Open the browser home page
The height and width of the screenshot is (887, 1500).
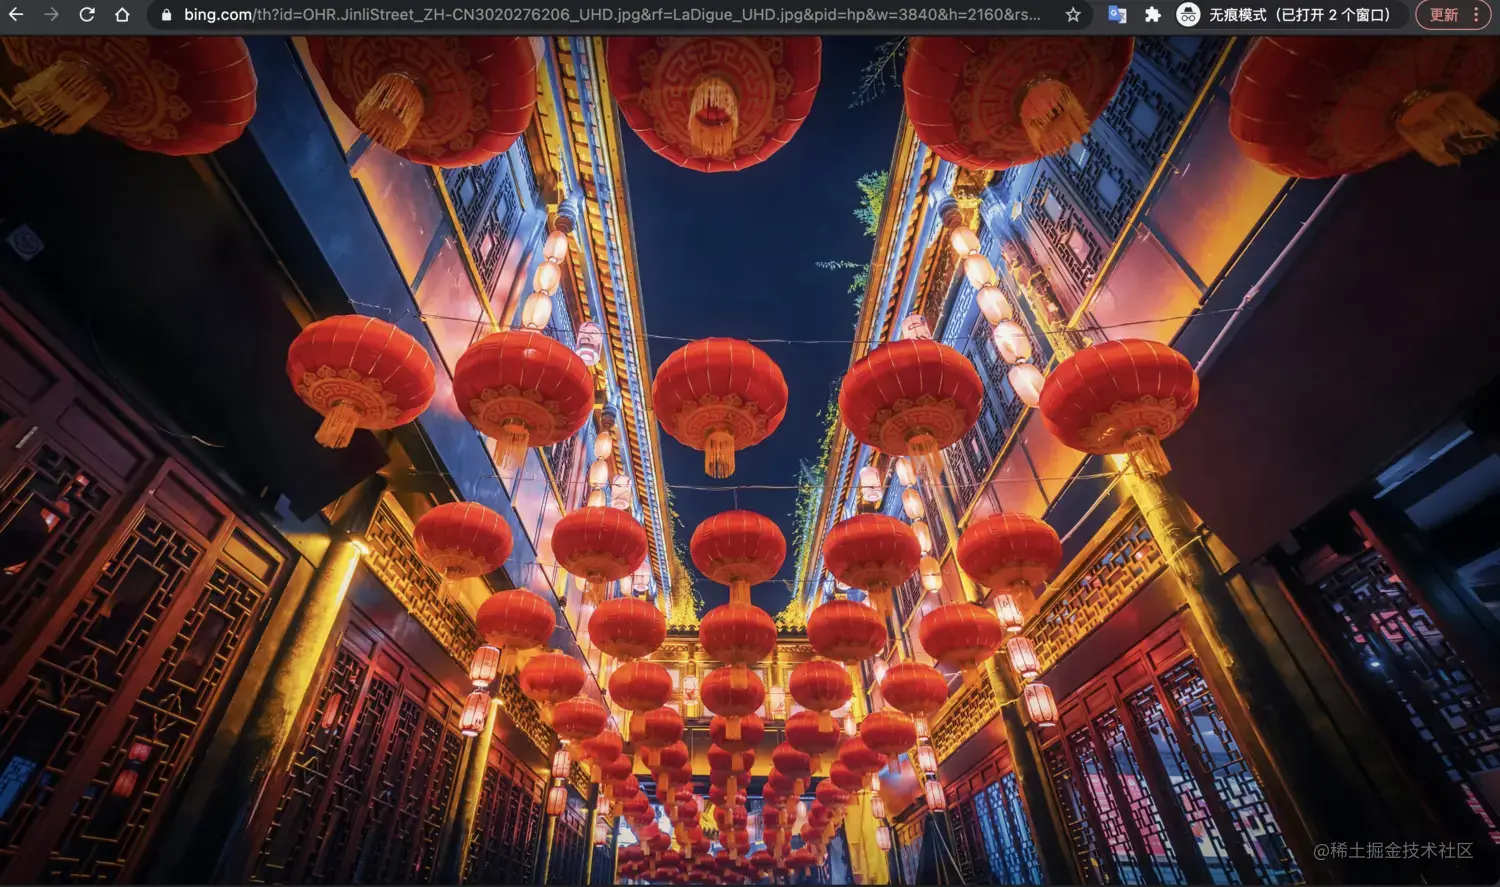(122, 15)
